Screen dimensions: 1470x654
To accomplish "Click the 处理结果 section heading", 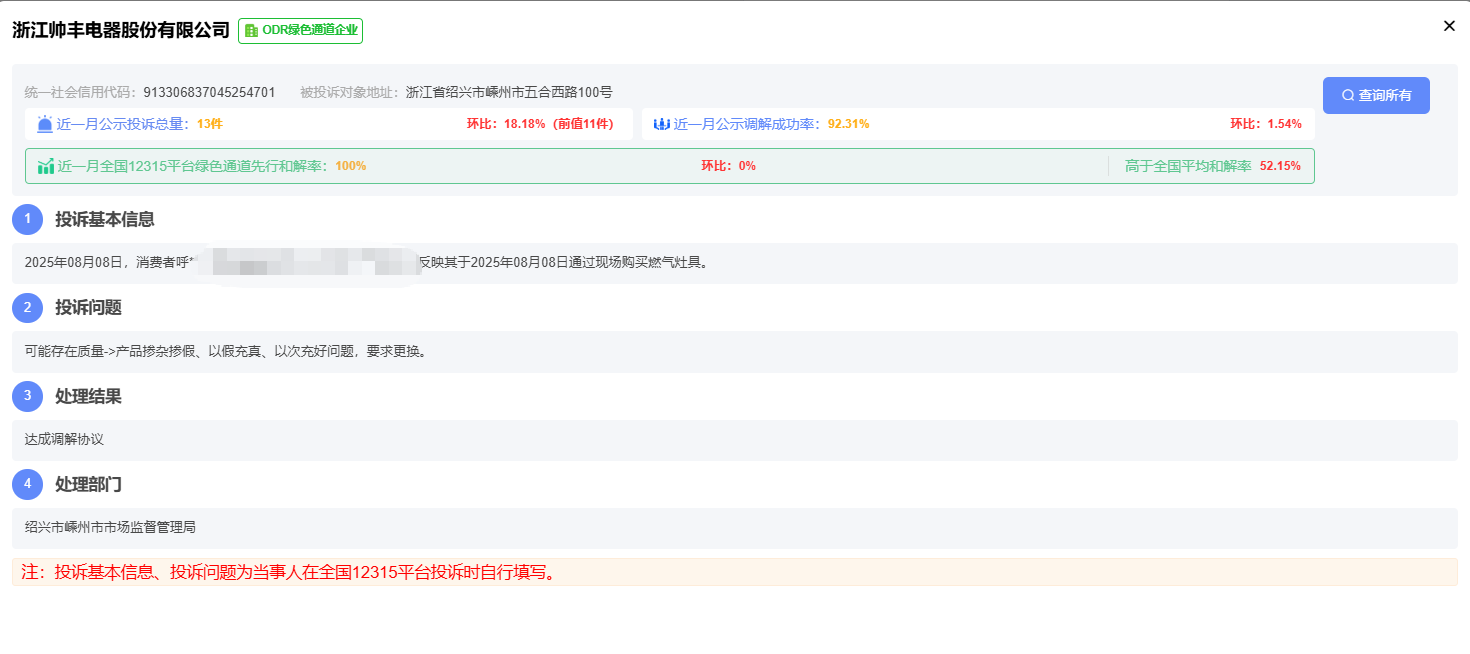I will click(88, 396).
